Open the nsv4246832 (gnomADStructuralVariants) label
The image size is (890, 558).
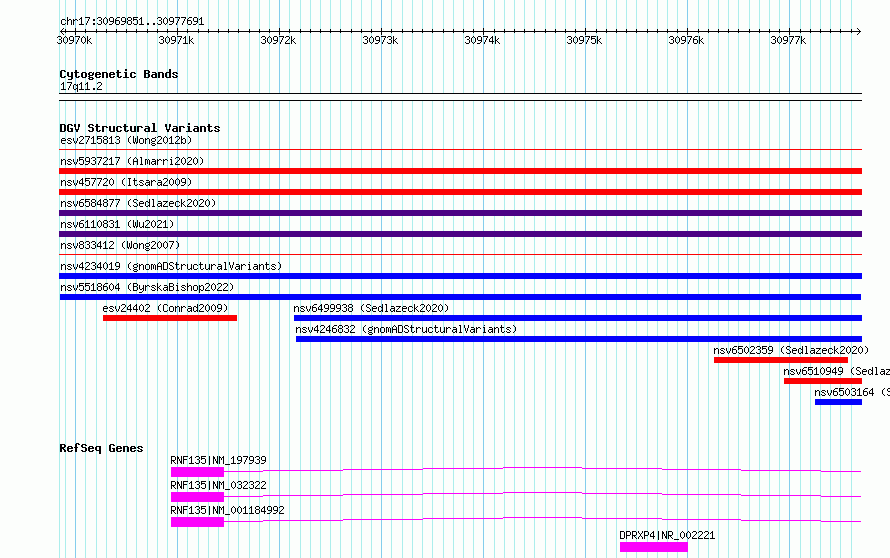point(406,329)
